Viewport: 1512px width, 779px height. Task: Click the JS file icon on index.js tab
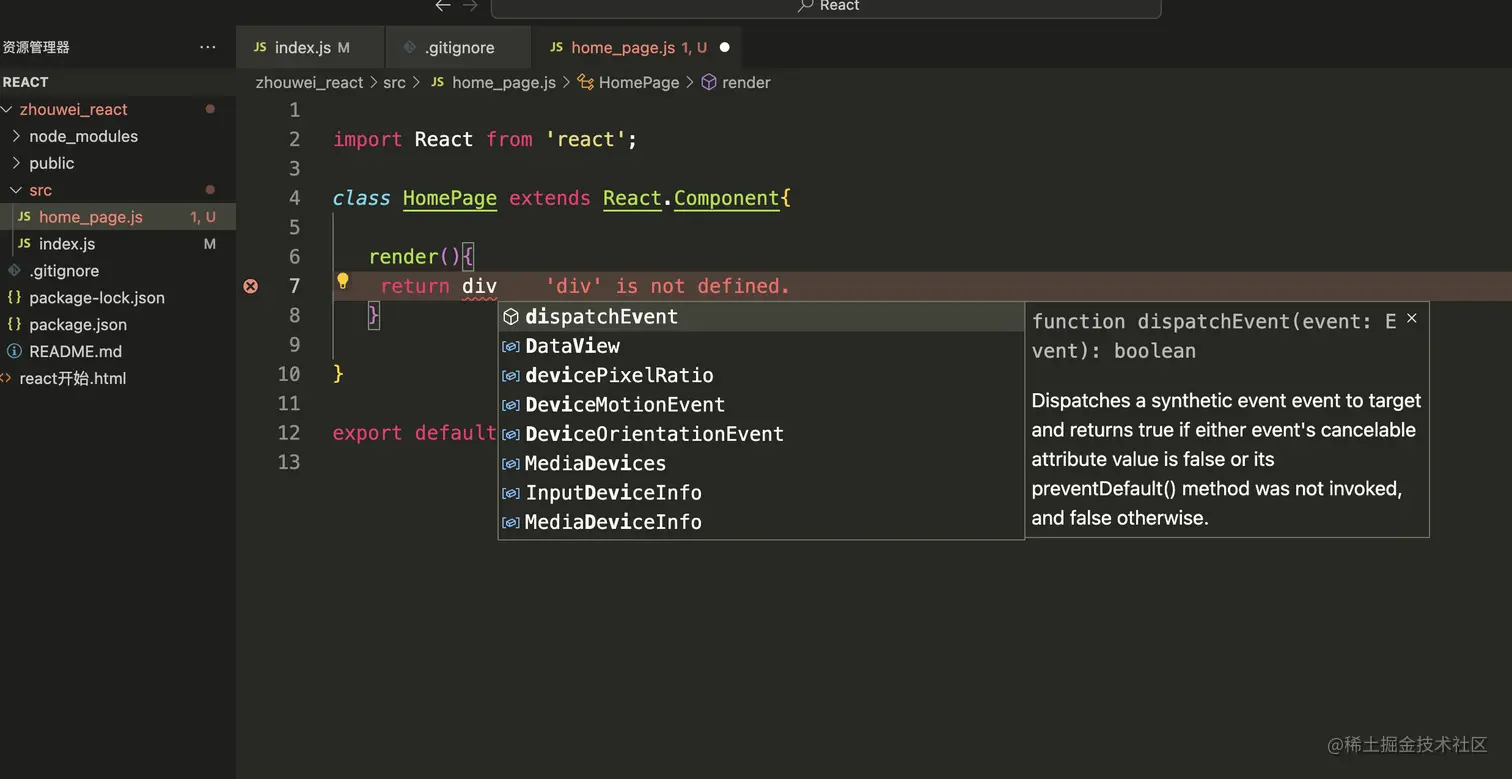(260, 47)
